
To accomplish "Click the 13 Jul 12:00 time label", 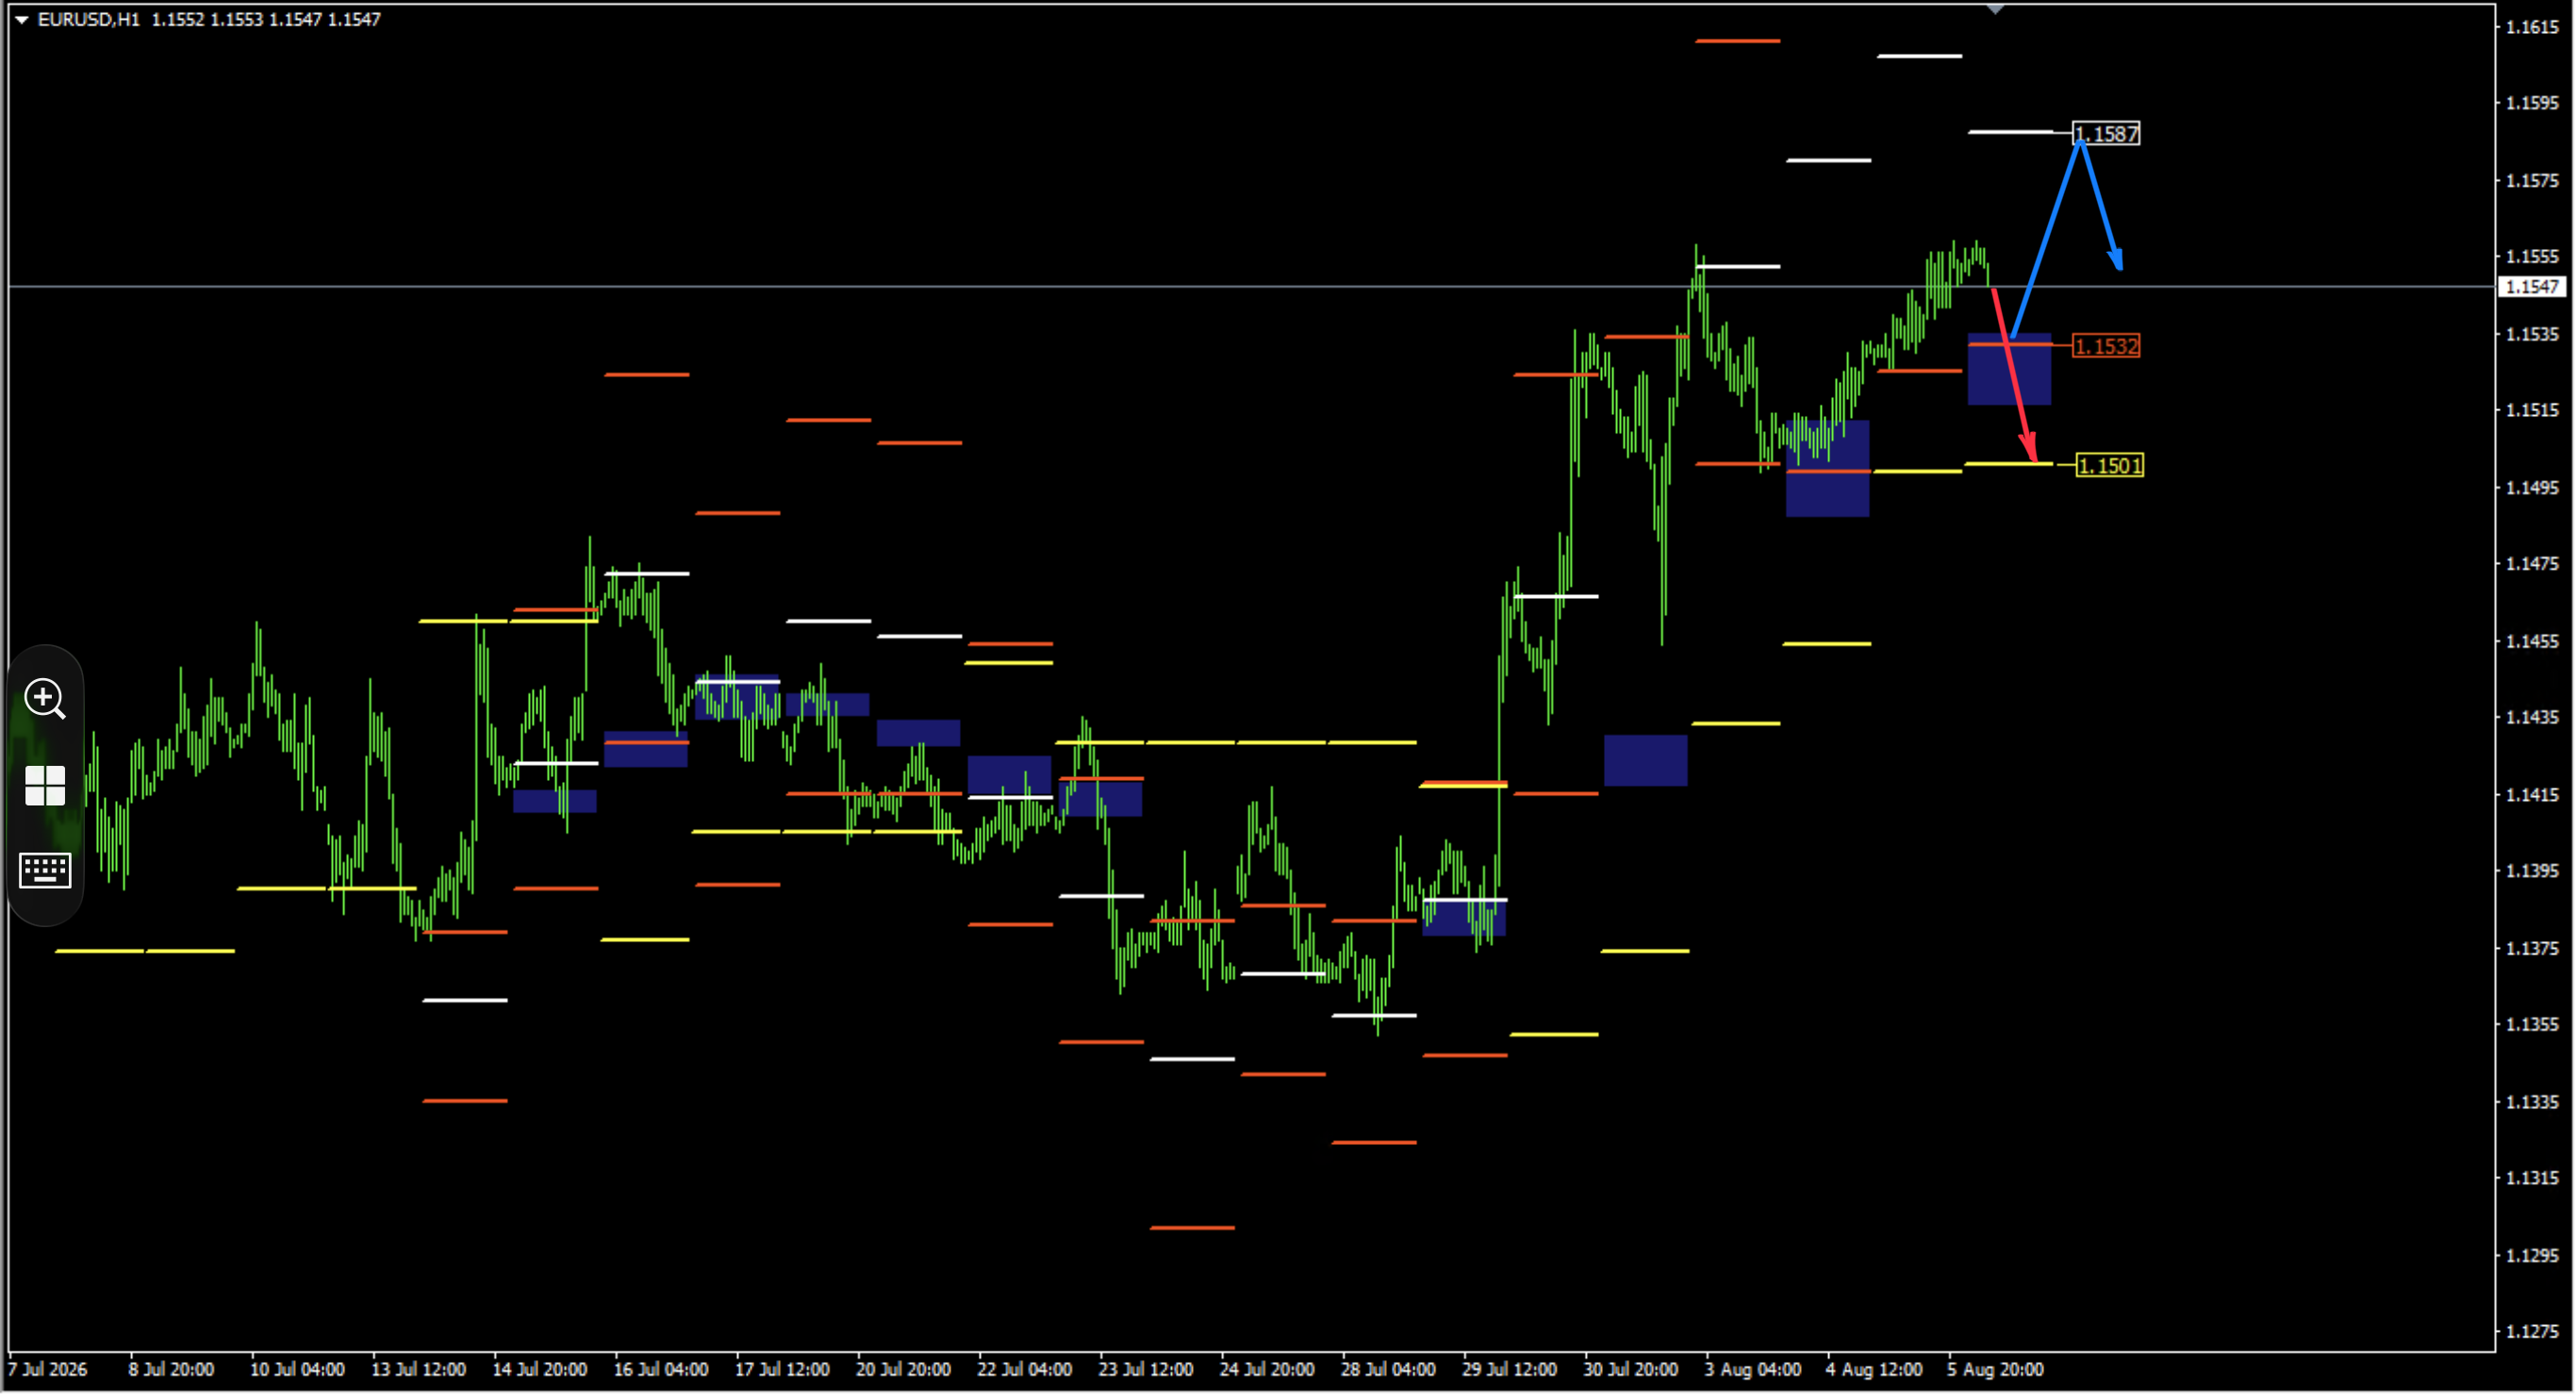I will (x=418, y=1369).
